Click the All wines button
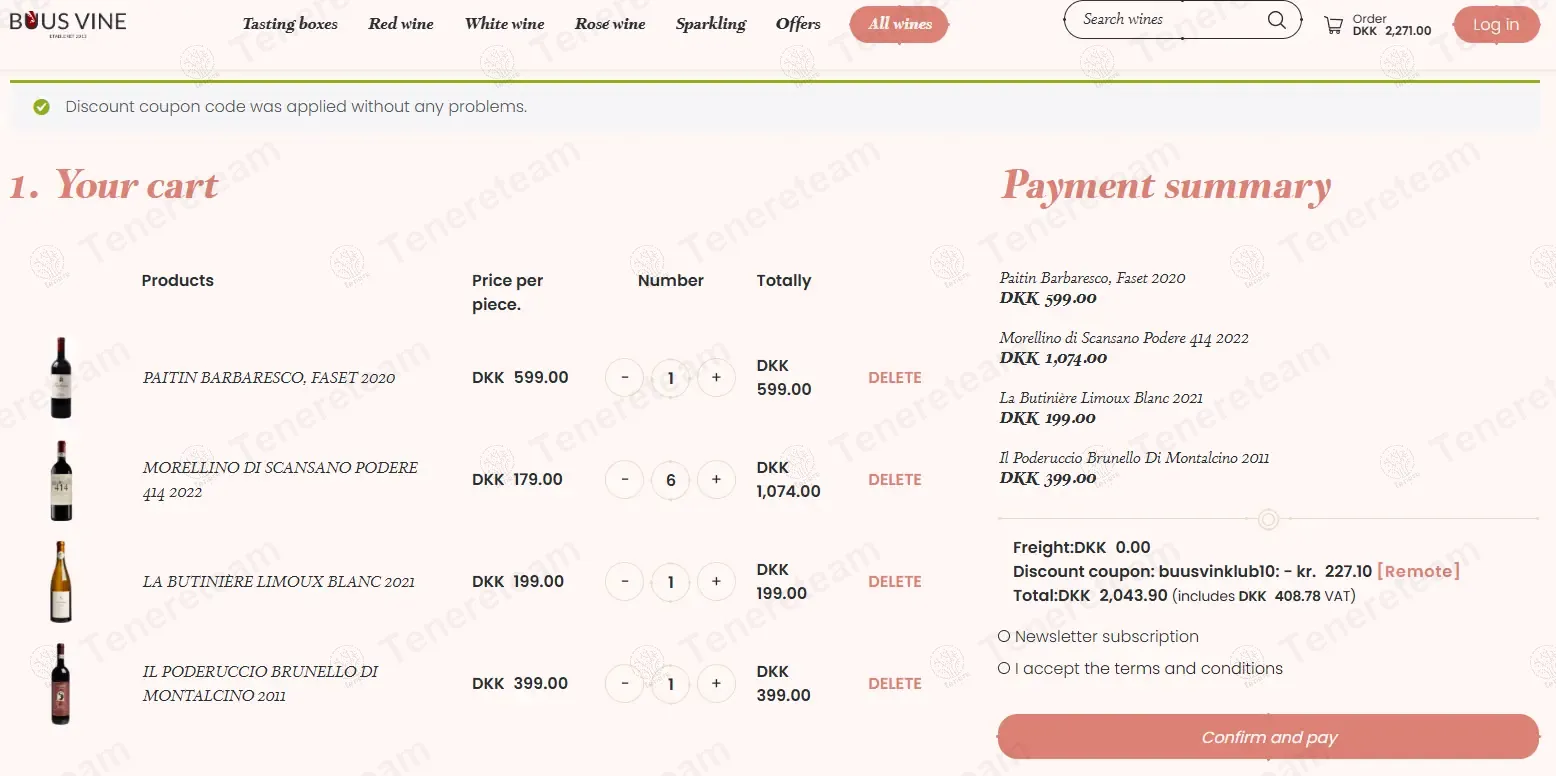 pyautogui.click(x=900, y=24)
